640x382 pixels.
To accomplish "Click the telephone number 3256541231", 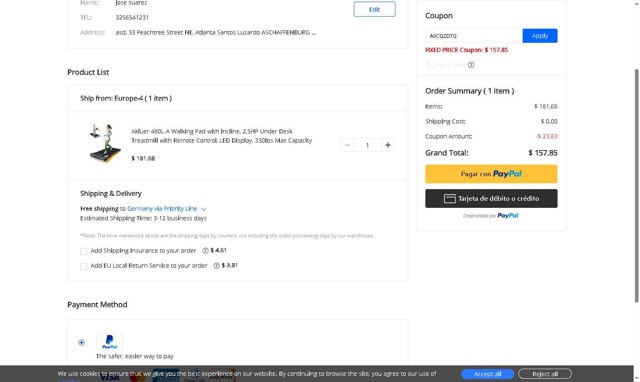I will [x=132, y=18].
